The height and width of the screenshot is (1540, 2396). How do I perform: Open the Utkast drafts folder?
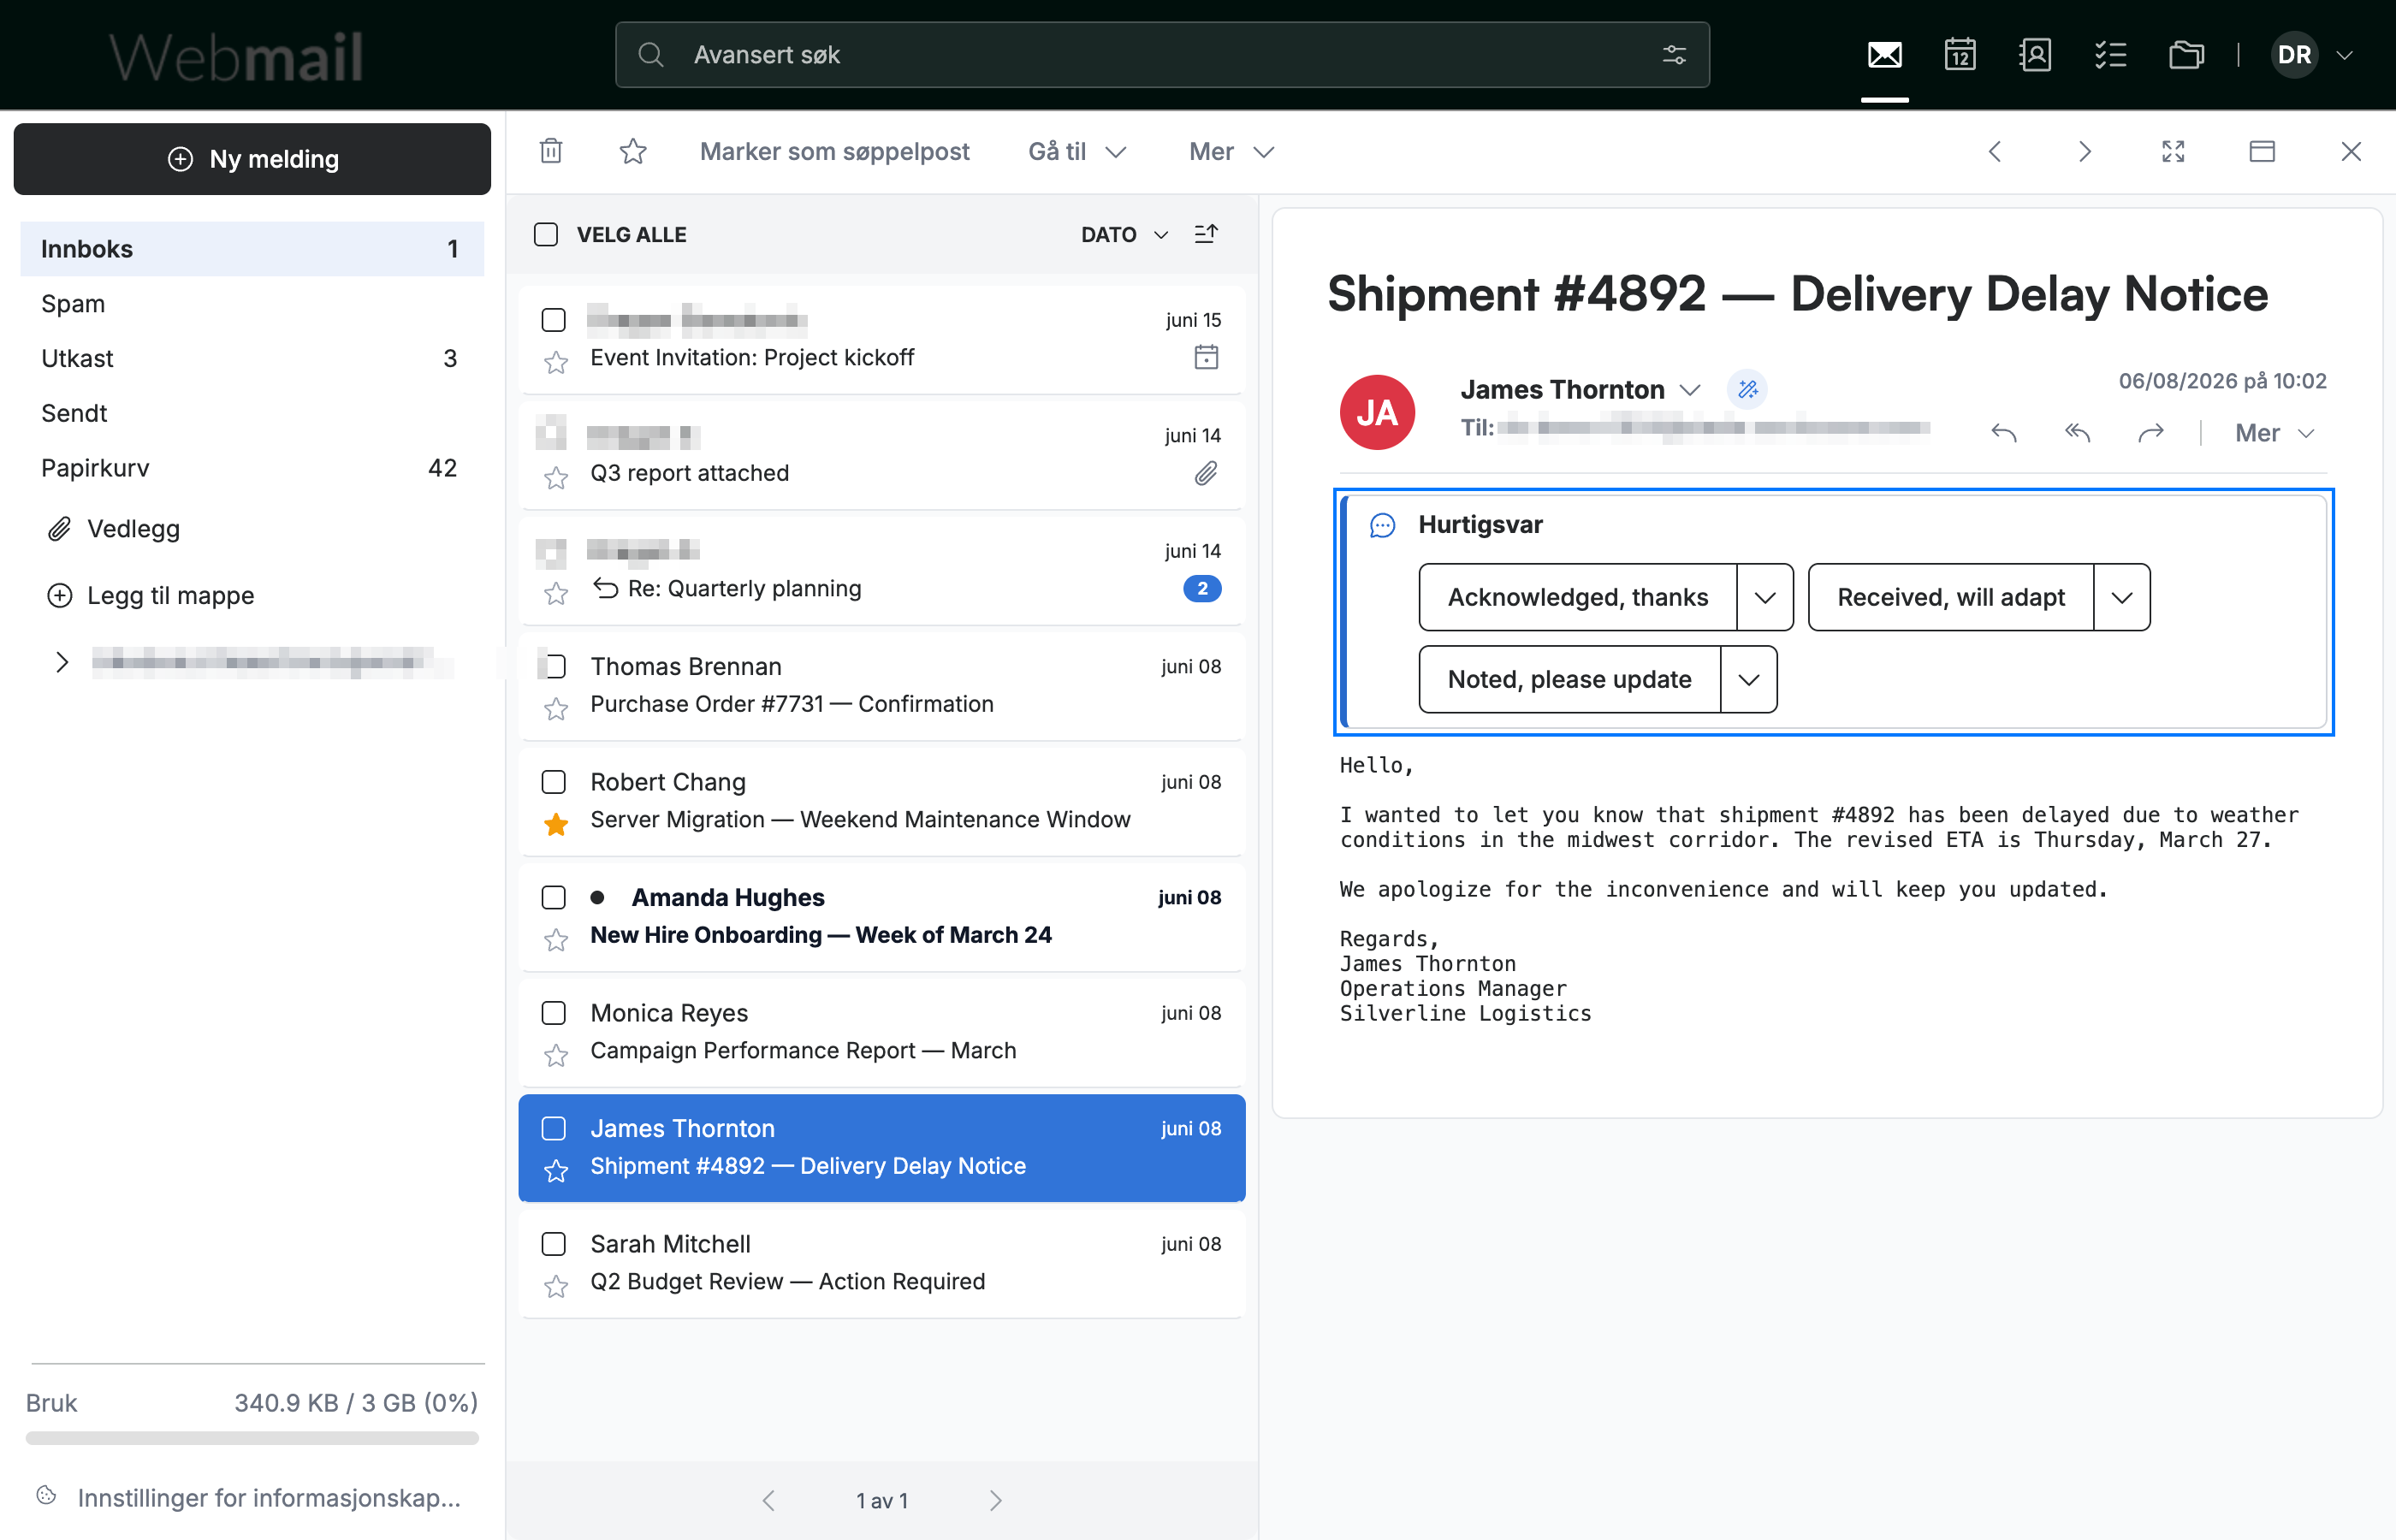pos(252,358)
